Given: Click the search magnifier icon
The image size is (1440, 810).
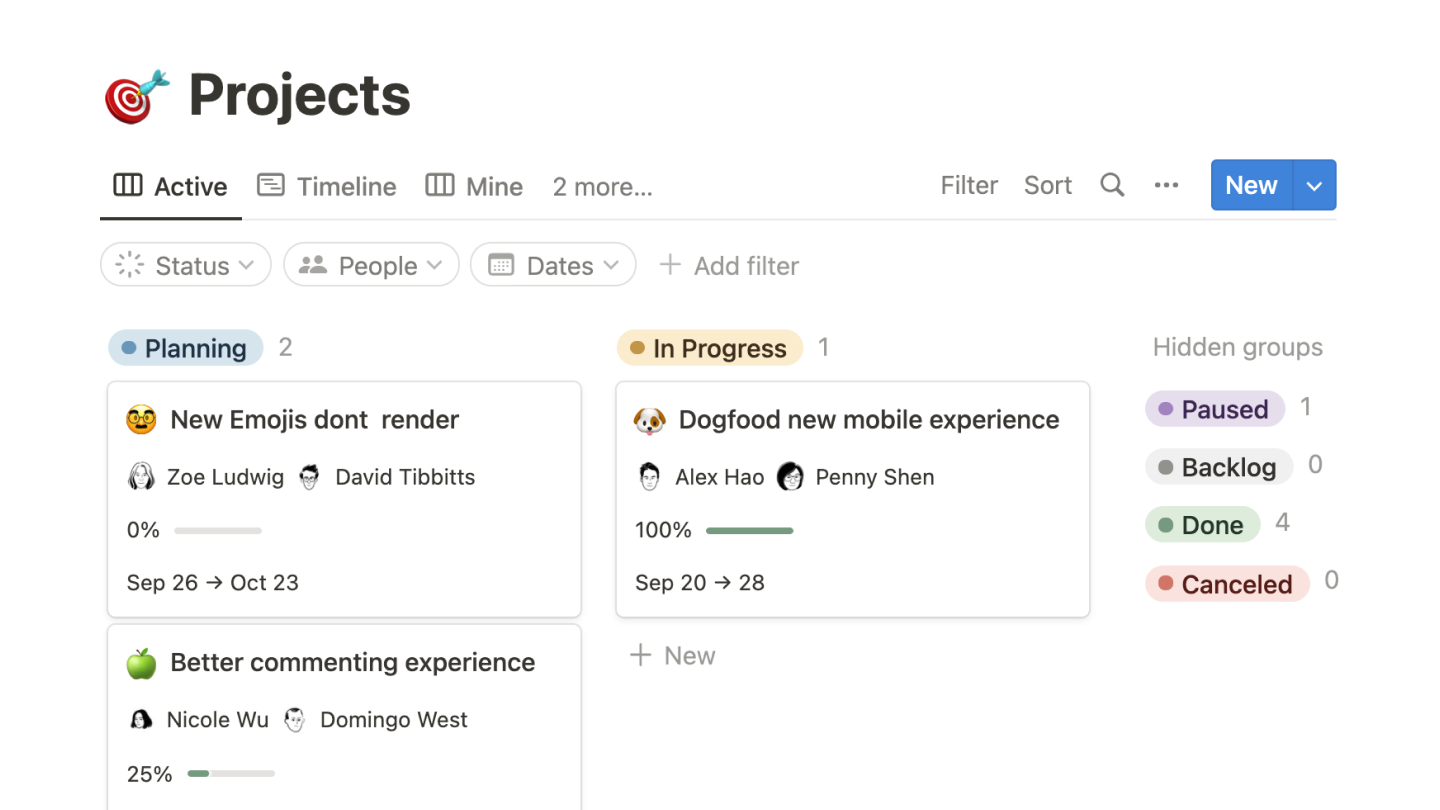Looking at the screenshot, I should [x=1112, y=185].
